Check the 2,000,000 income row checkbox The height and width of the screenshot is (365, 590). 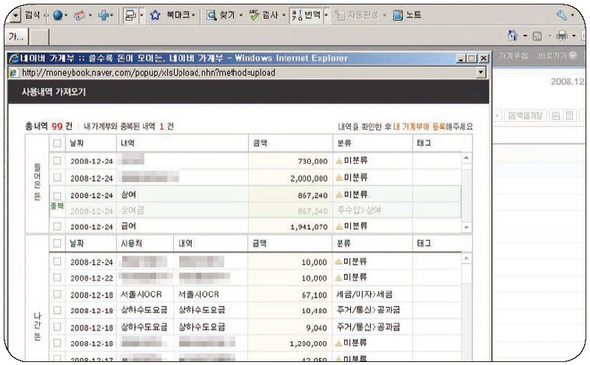click(57, 177)
